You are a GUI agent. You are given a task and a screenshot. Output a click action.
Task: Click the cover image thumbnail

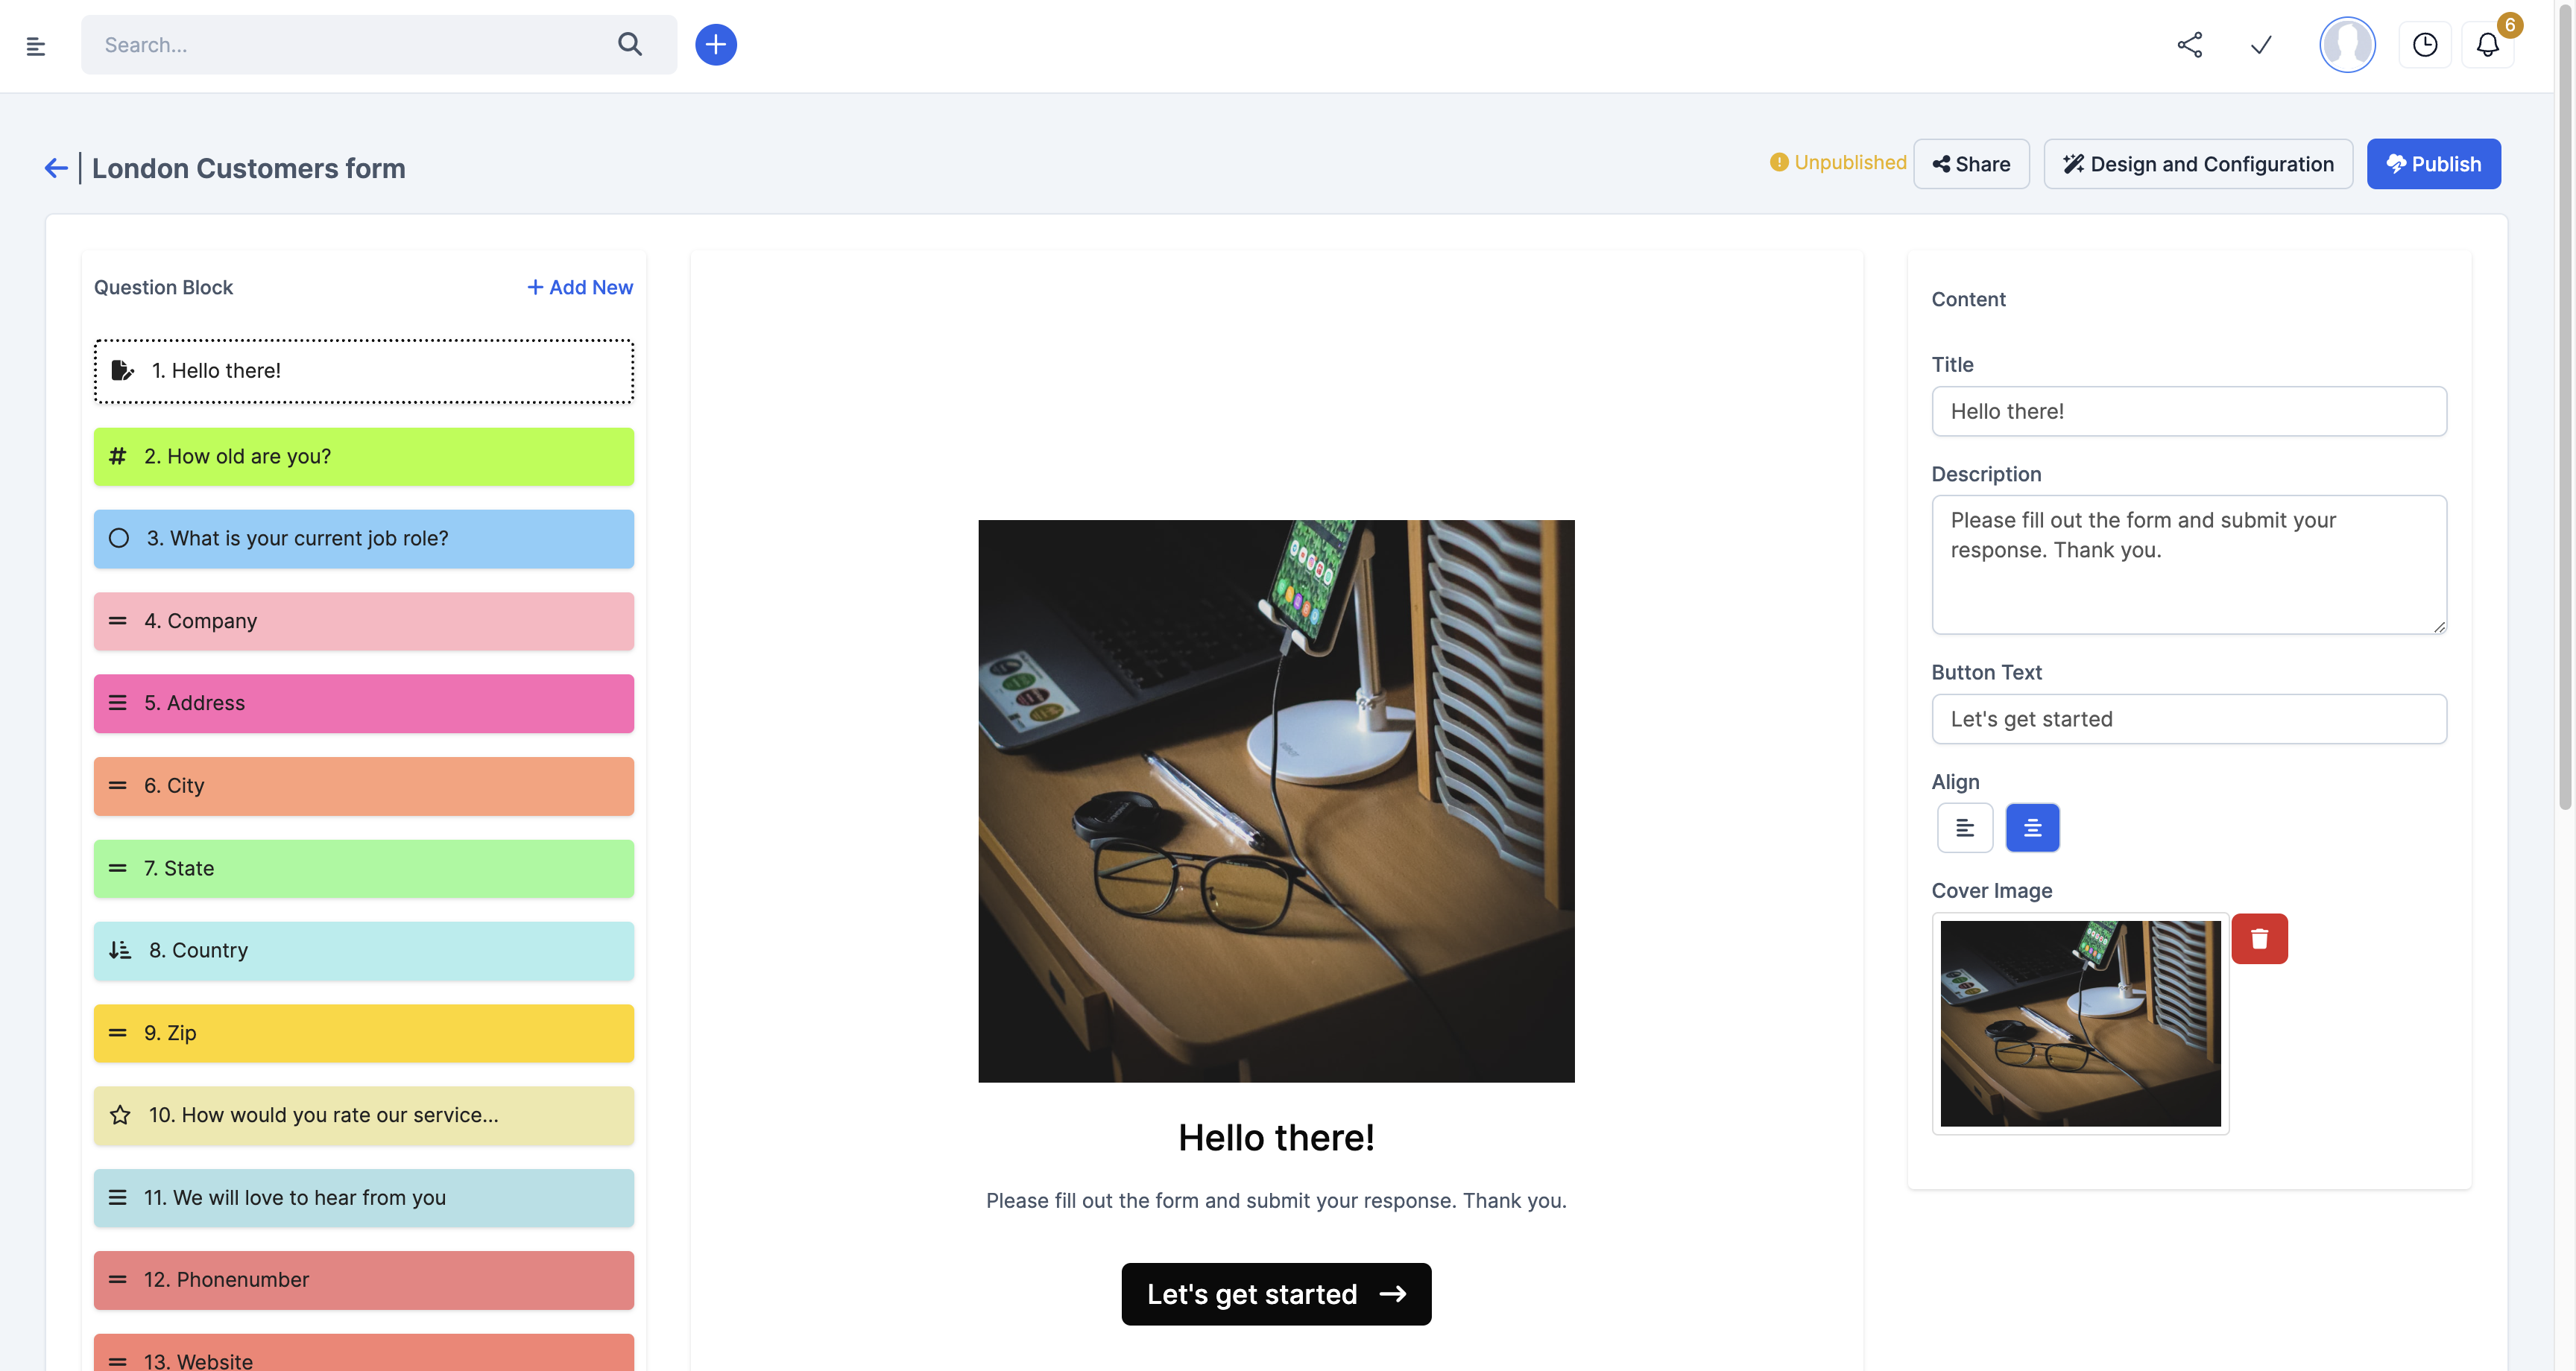(x=2080, y=1022)
